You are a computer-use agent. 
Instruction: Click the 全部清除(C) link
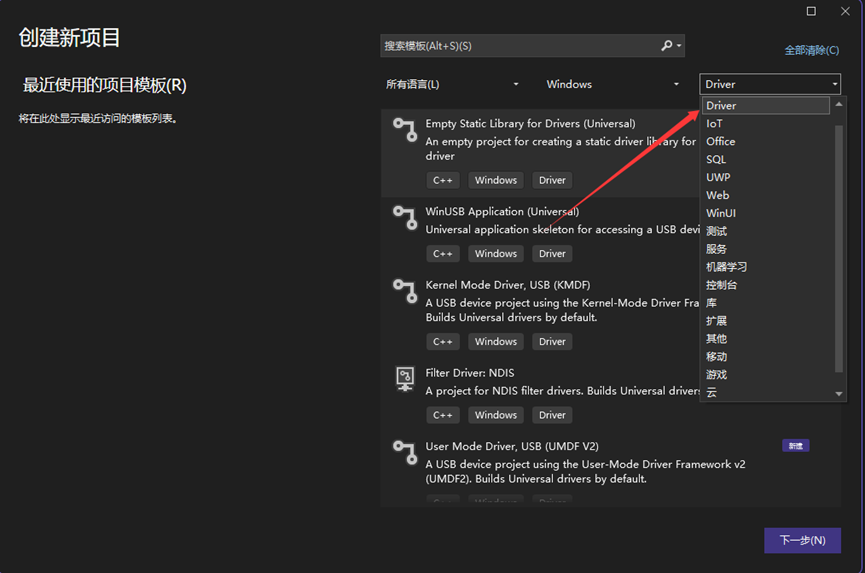pyautogui.click(x=812, y=50)
